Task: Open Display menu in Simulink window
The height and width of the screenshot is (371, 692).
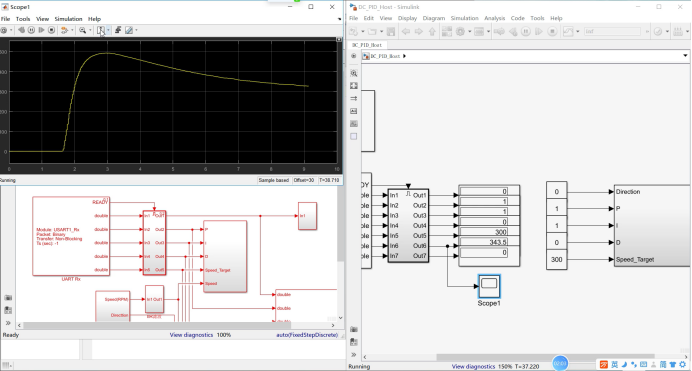Action: tap(407, 18)
